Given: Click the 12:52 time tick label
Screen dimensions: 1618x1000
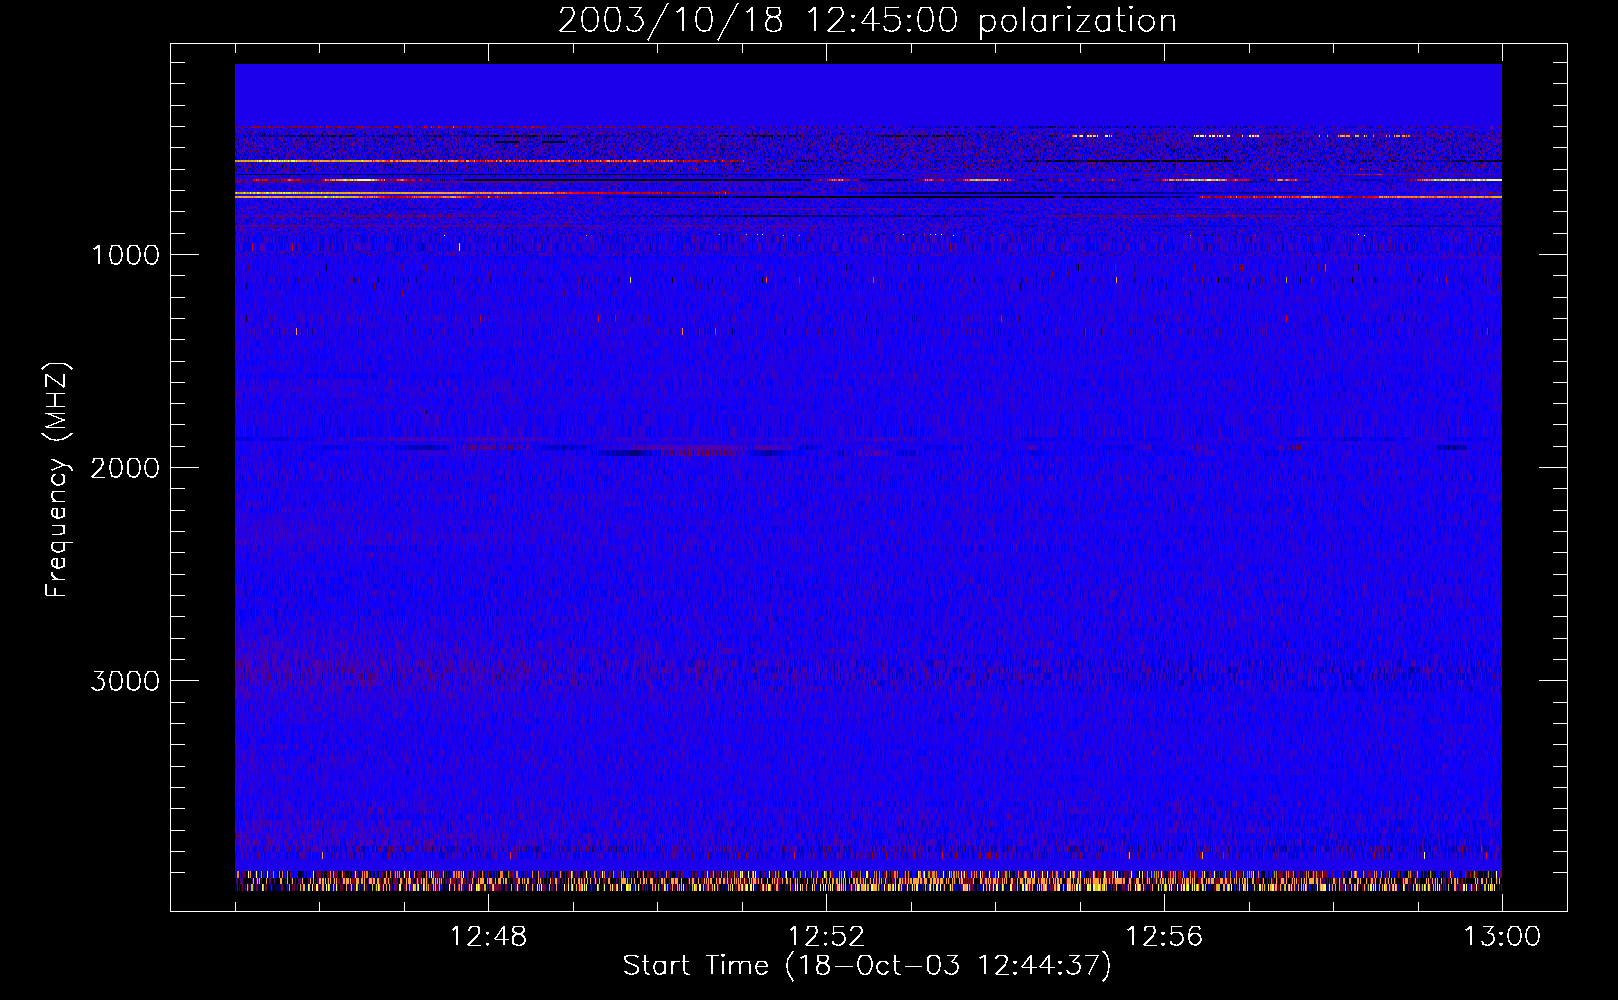Looking at the screenshot, I should (826, 937).
